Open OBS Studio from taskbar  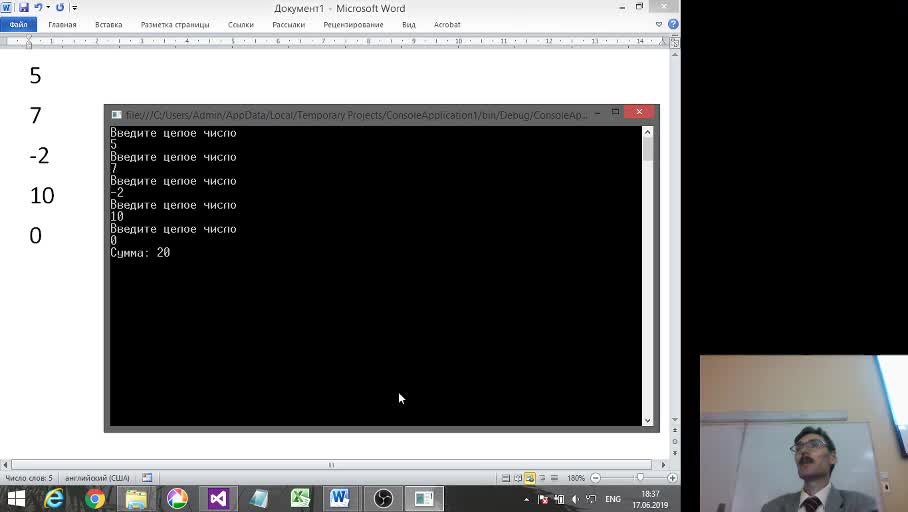(383, 499)
